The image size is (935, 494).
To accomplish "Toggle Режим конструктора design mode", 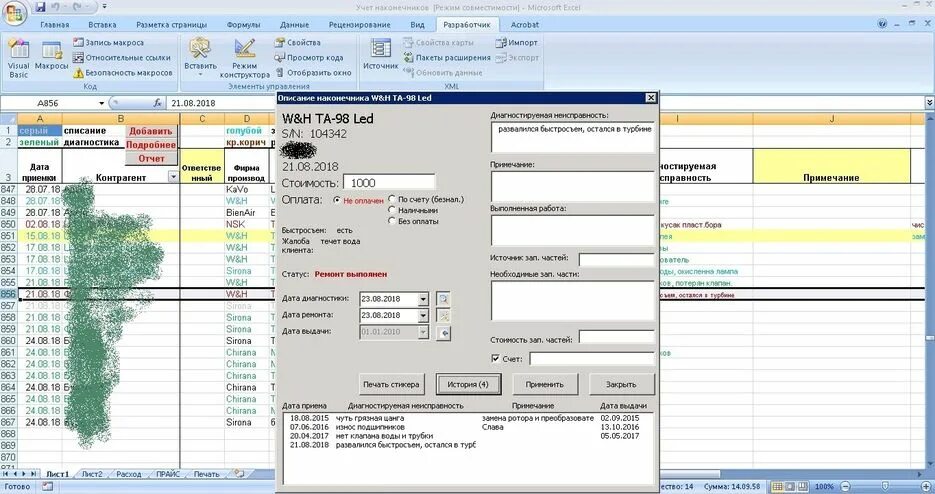I will pos(244,58).
